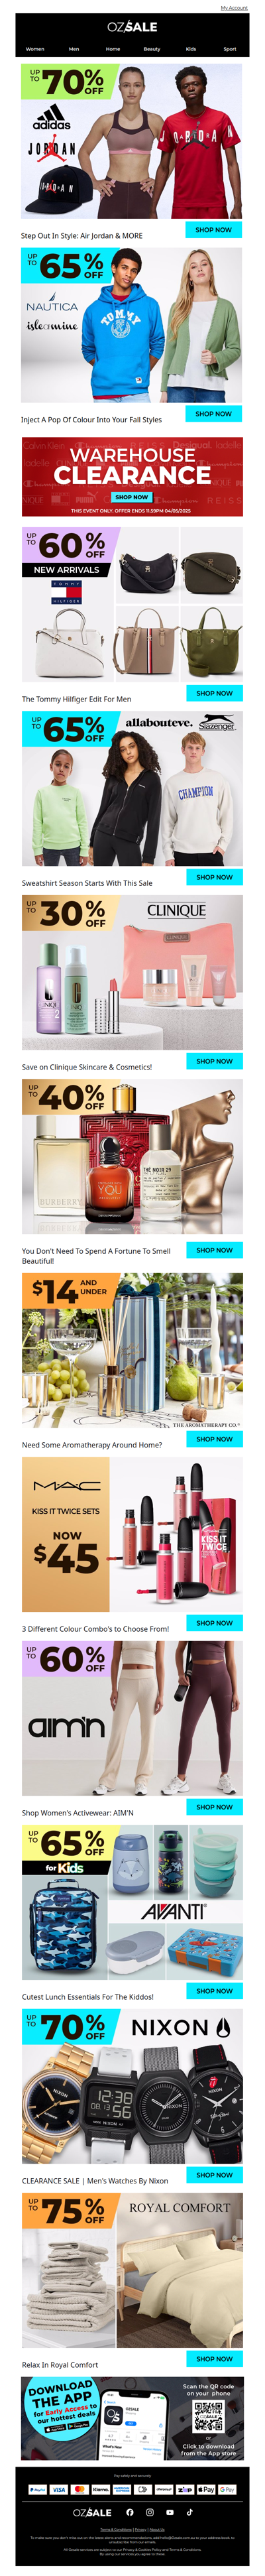This screenshot has width=265, height=2576.
Task: Click the PayPal payment icon
Action: [38, 2488]
